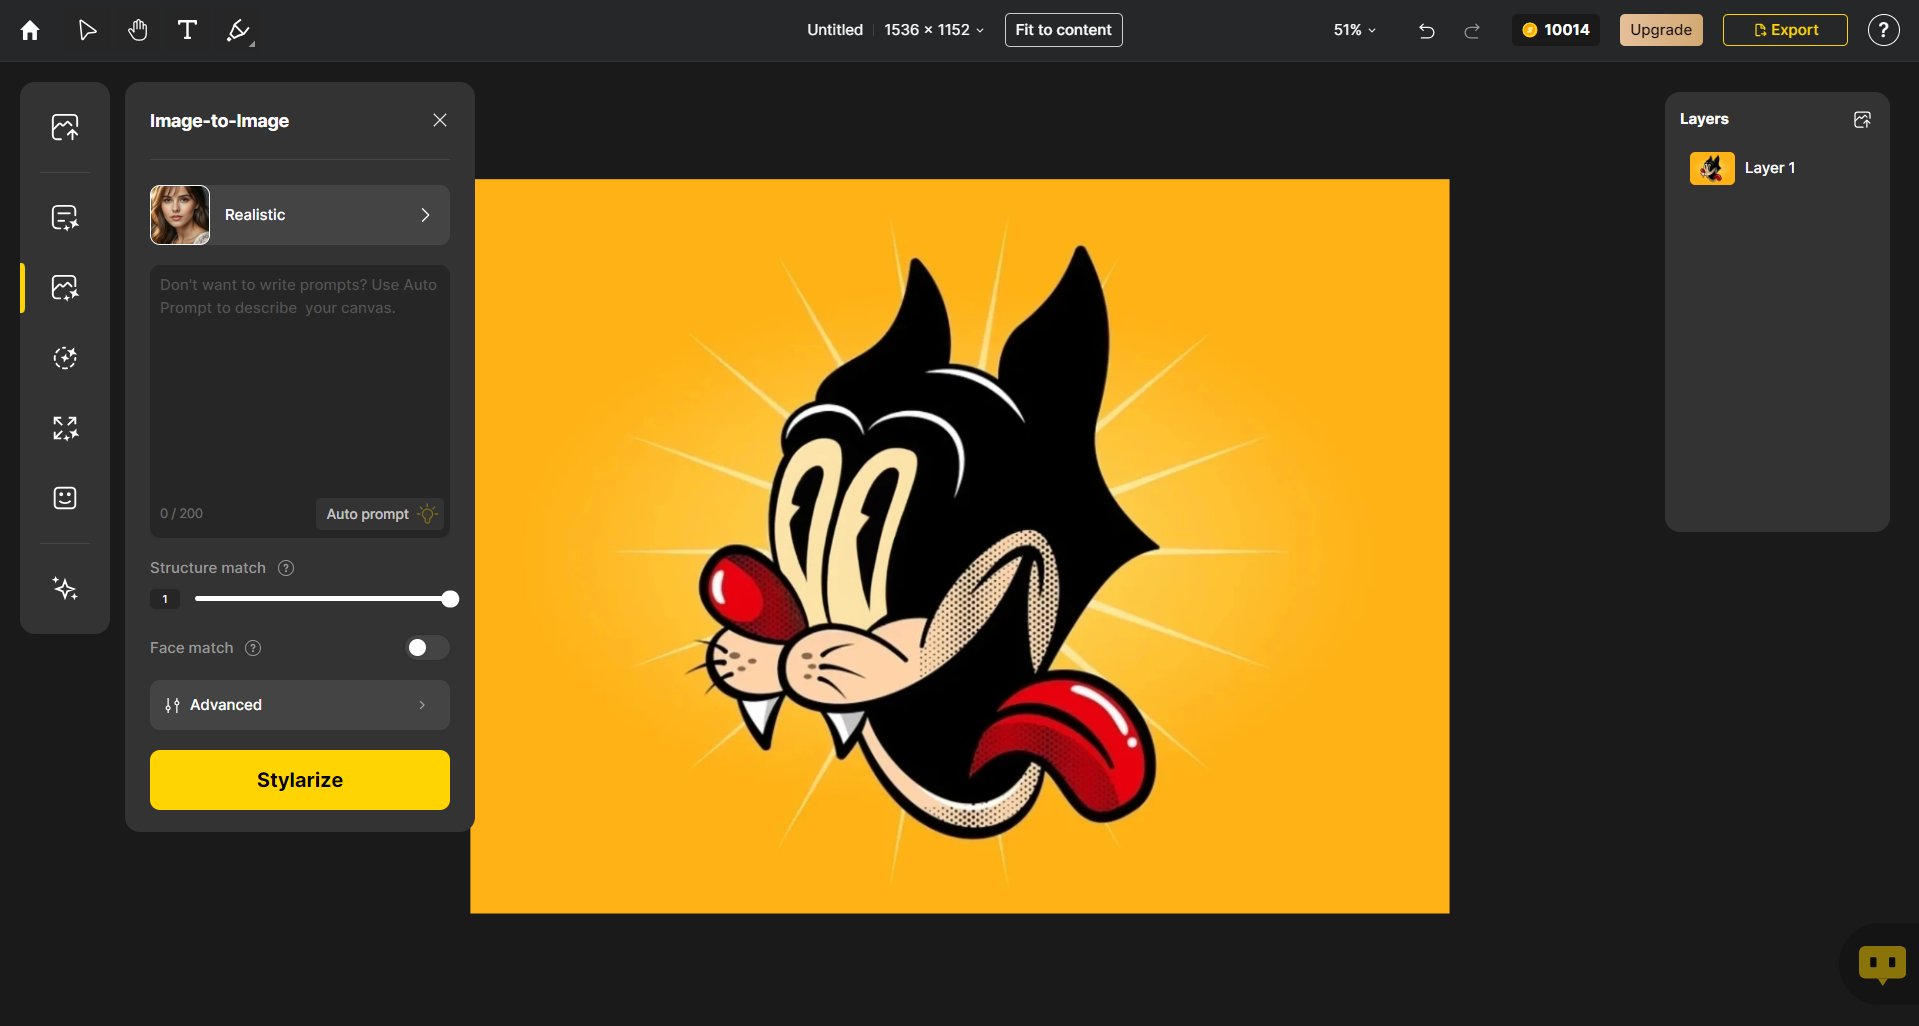Viewport: 1919px width, 1026px height.
Task: Select Layer 1 in Layers panel
Action: coord(1777,168)
